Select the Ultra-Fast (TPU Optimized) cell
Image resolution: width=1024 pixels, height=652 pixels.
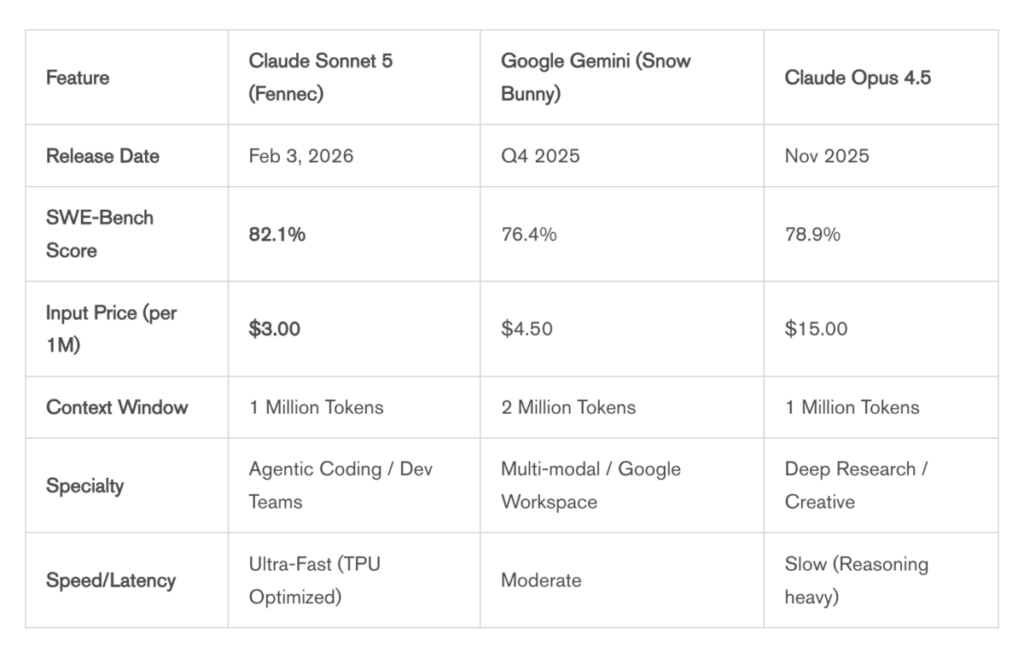(x=314, y=580)
